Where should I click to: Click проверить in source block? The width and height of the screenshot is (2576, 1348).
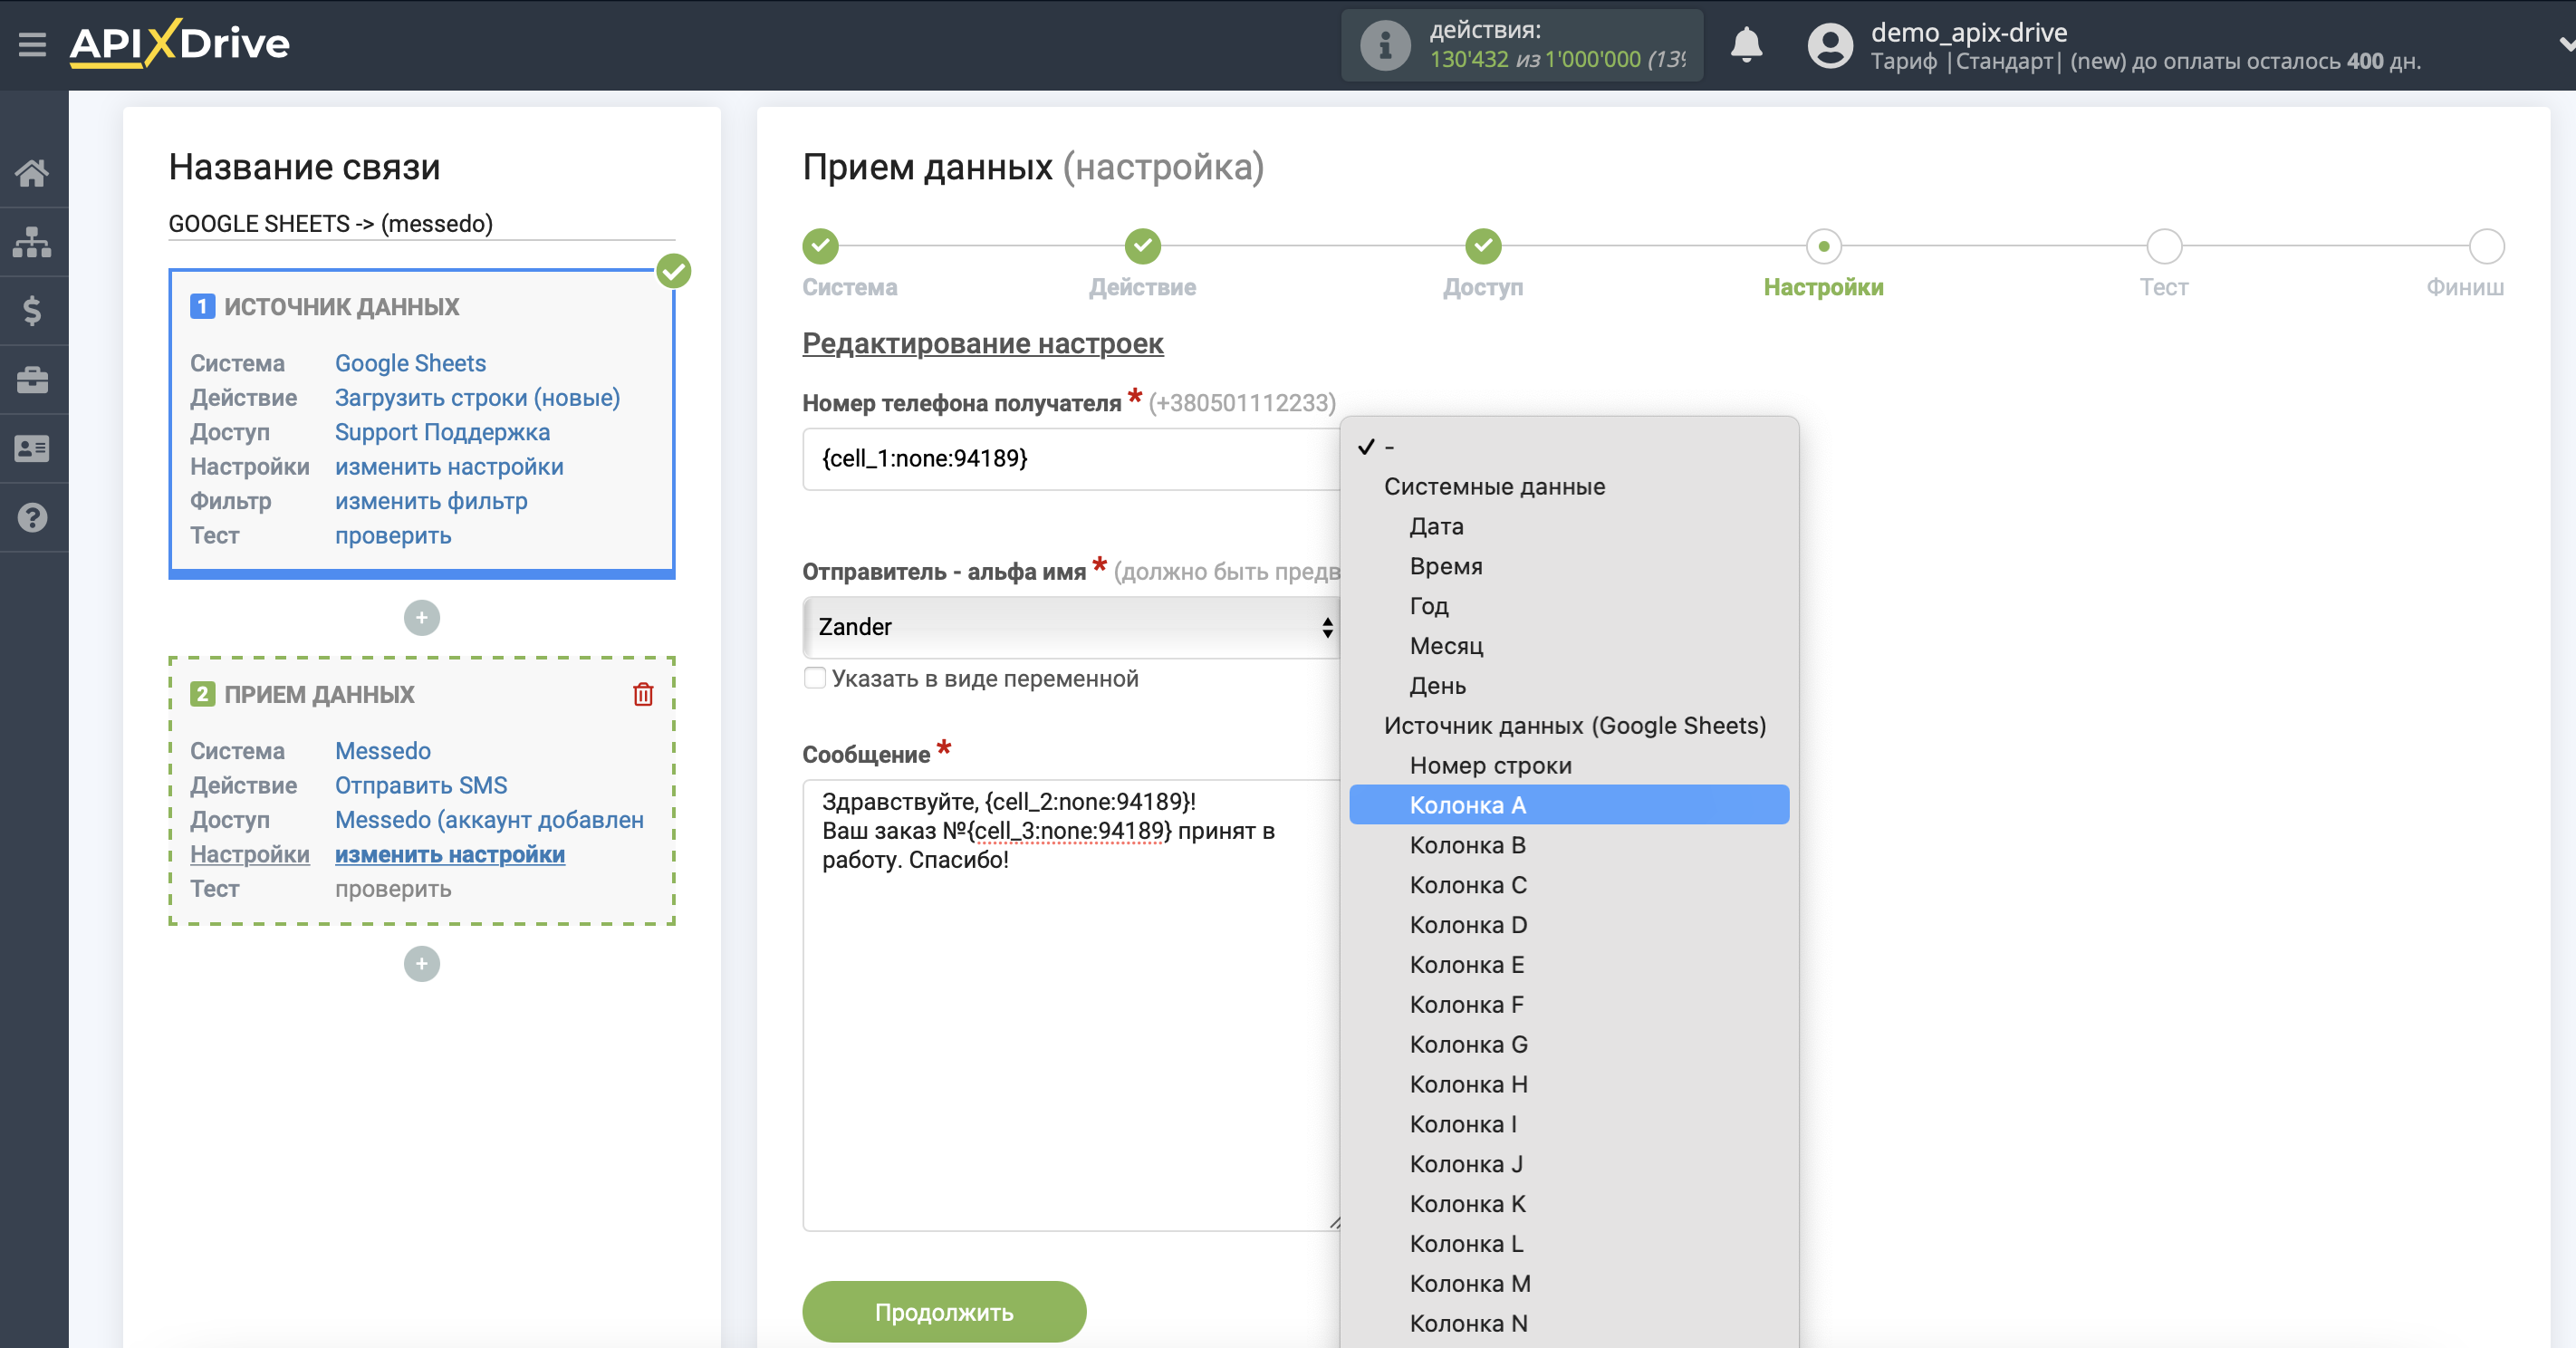[x=393, y=536]
